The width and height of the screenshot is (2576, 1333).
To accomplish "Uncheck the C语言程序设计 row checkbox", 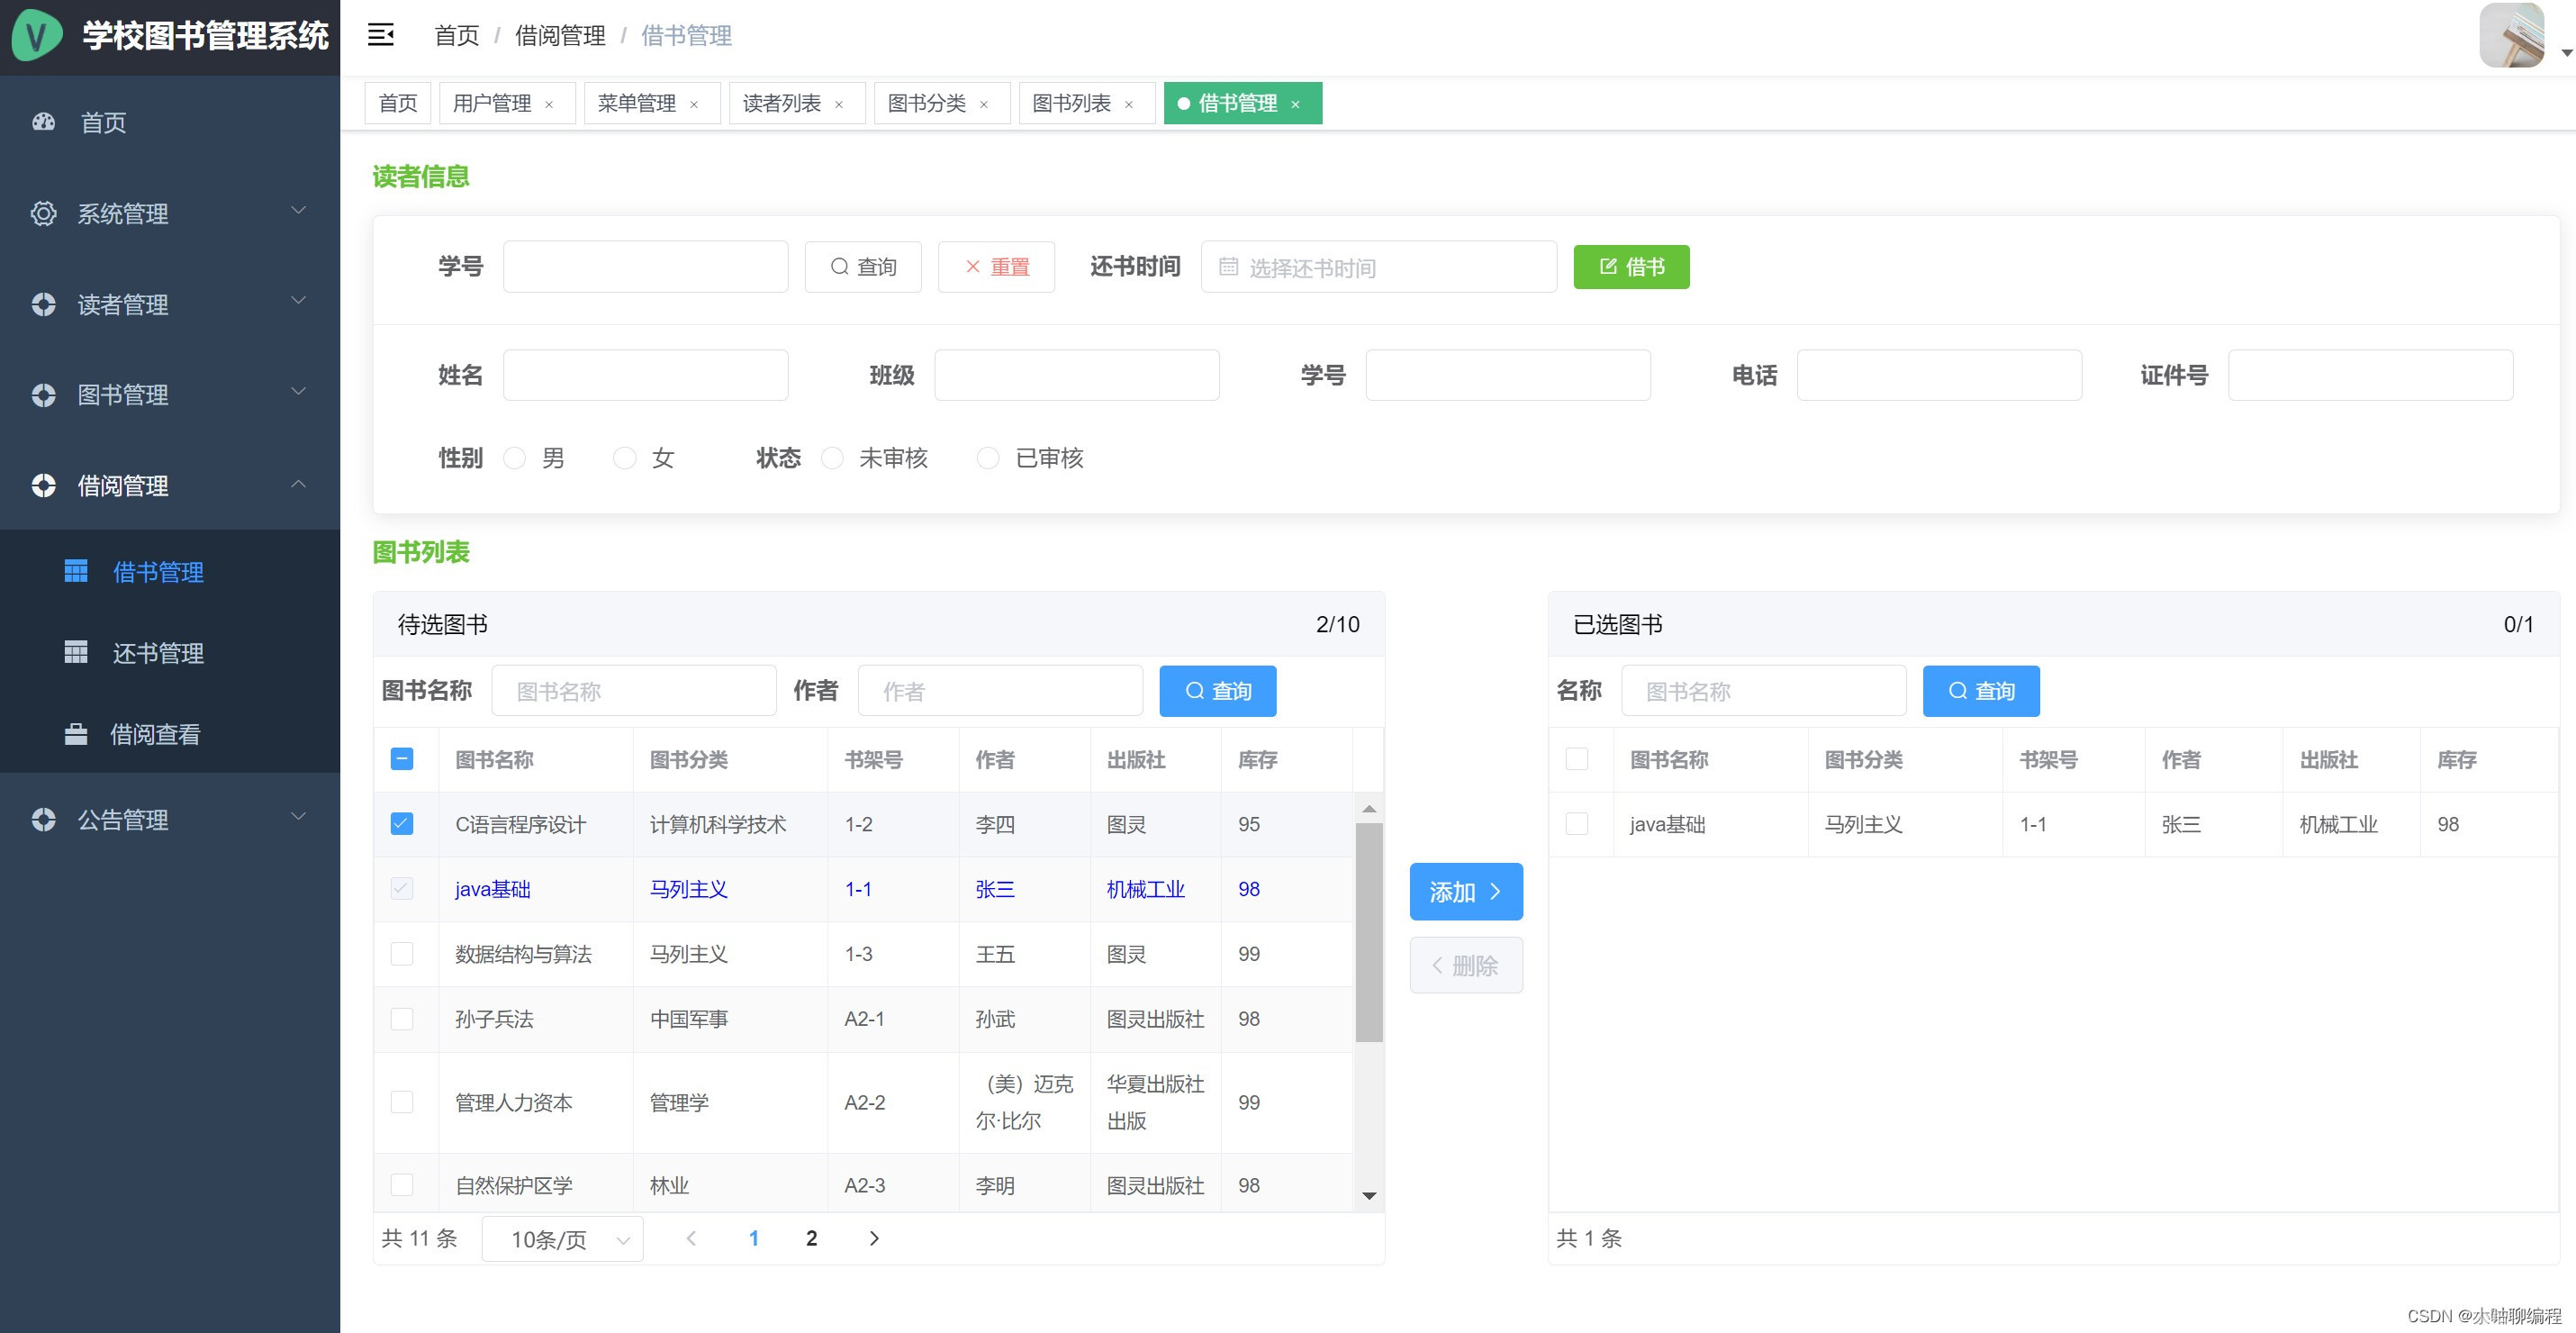I will click(x=402, y=823).
